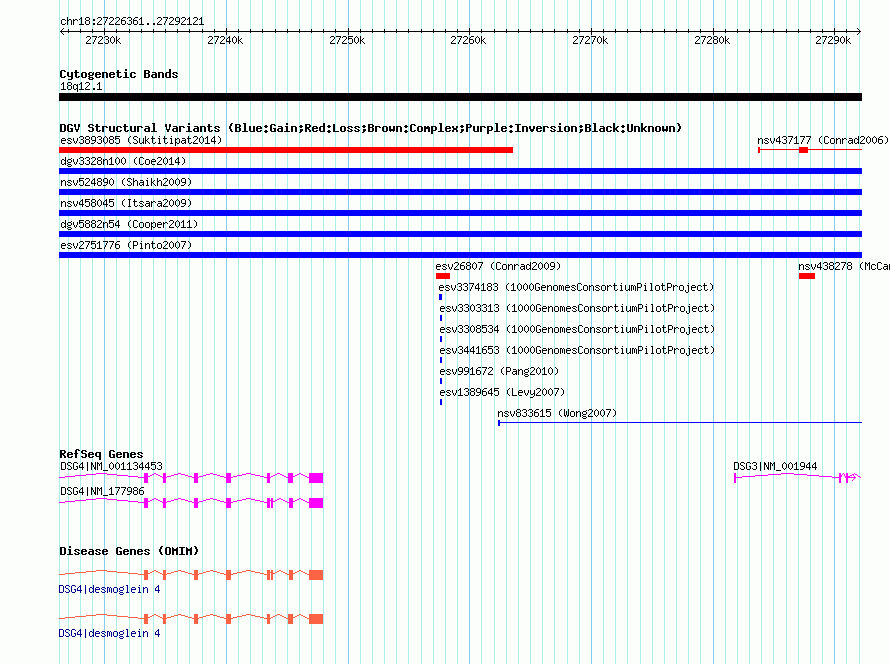Click the last magenta exon of DSG4|NM_001134453
The height and width of the screenshot is (664, 890).
pyautogui.click(x=316, y=478)
